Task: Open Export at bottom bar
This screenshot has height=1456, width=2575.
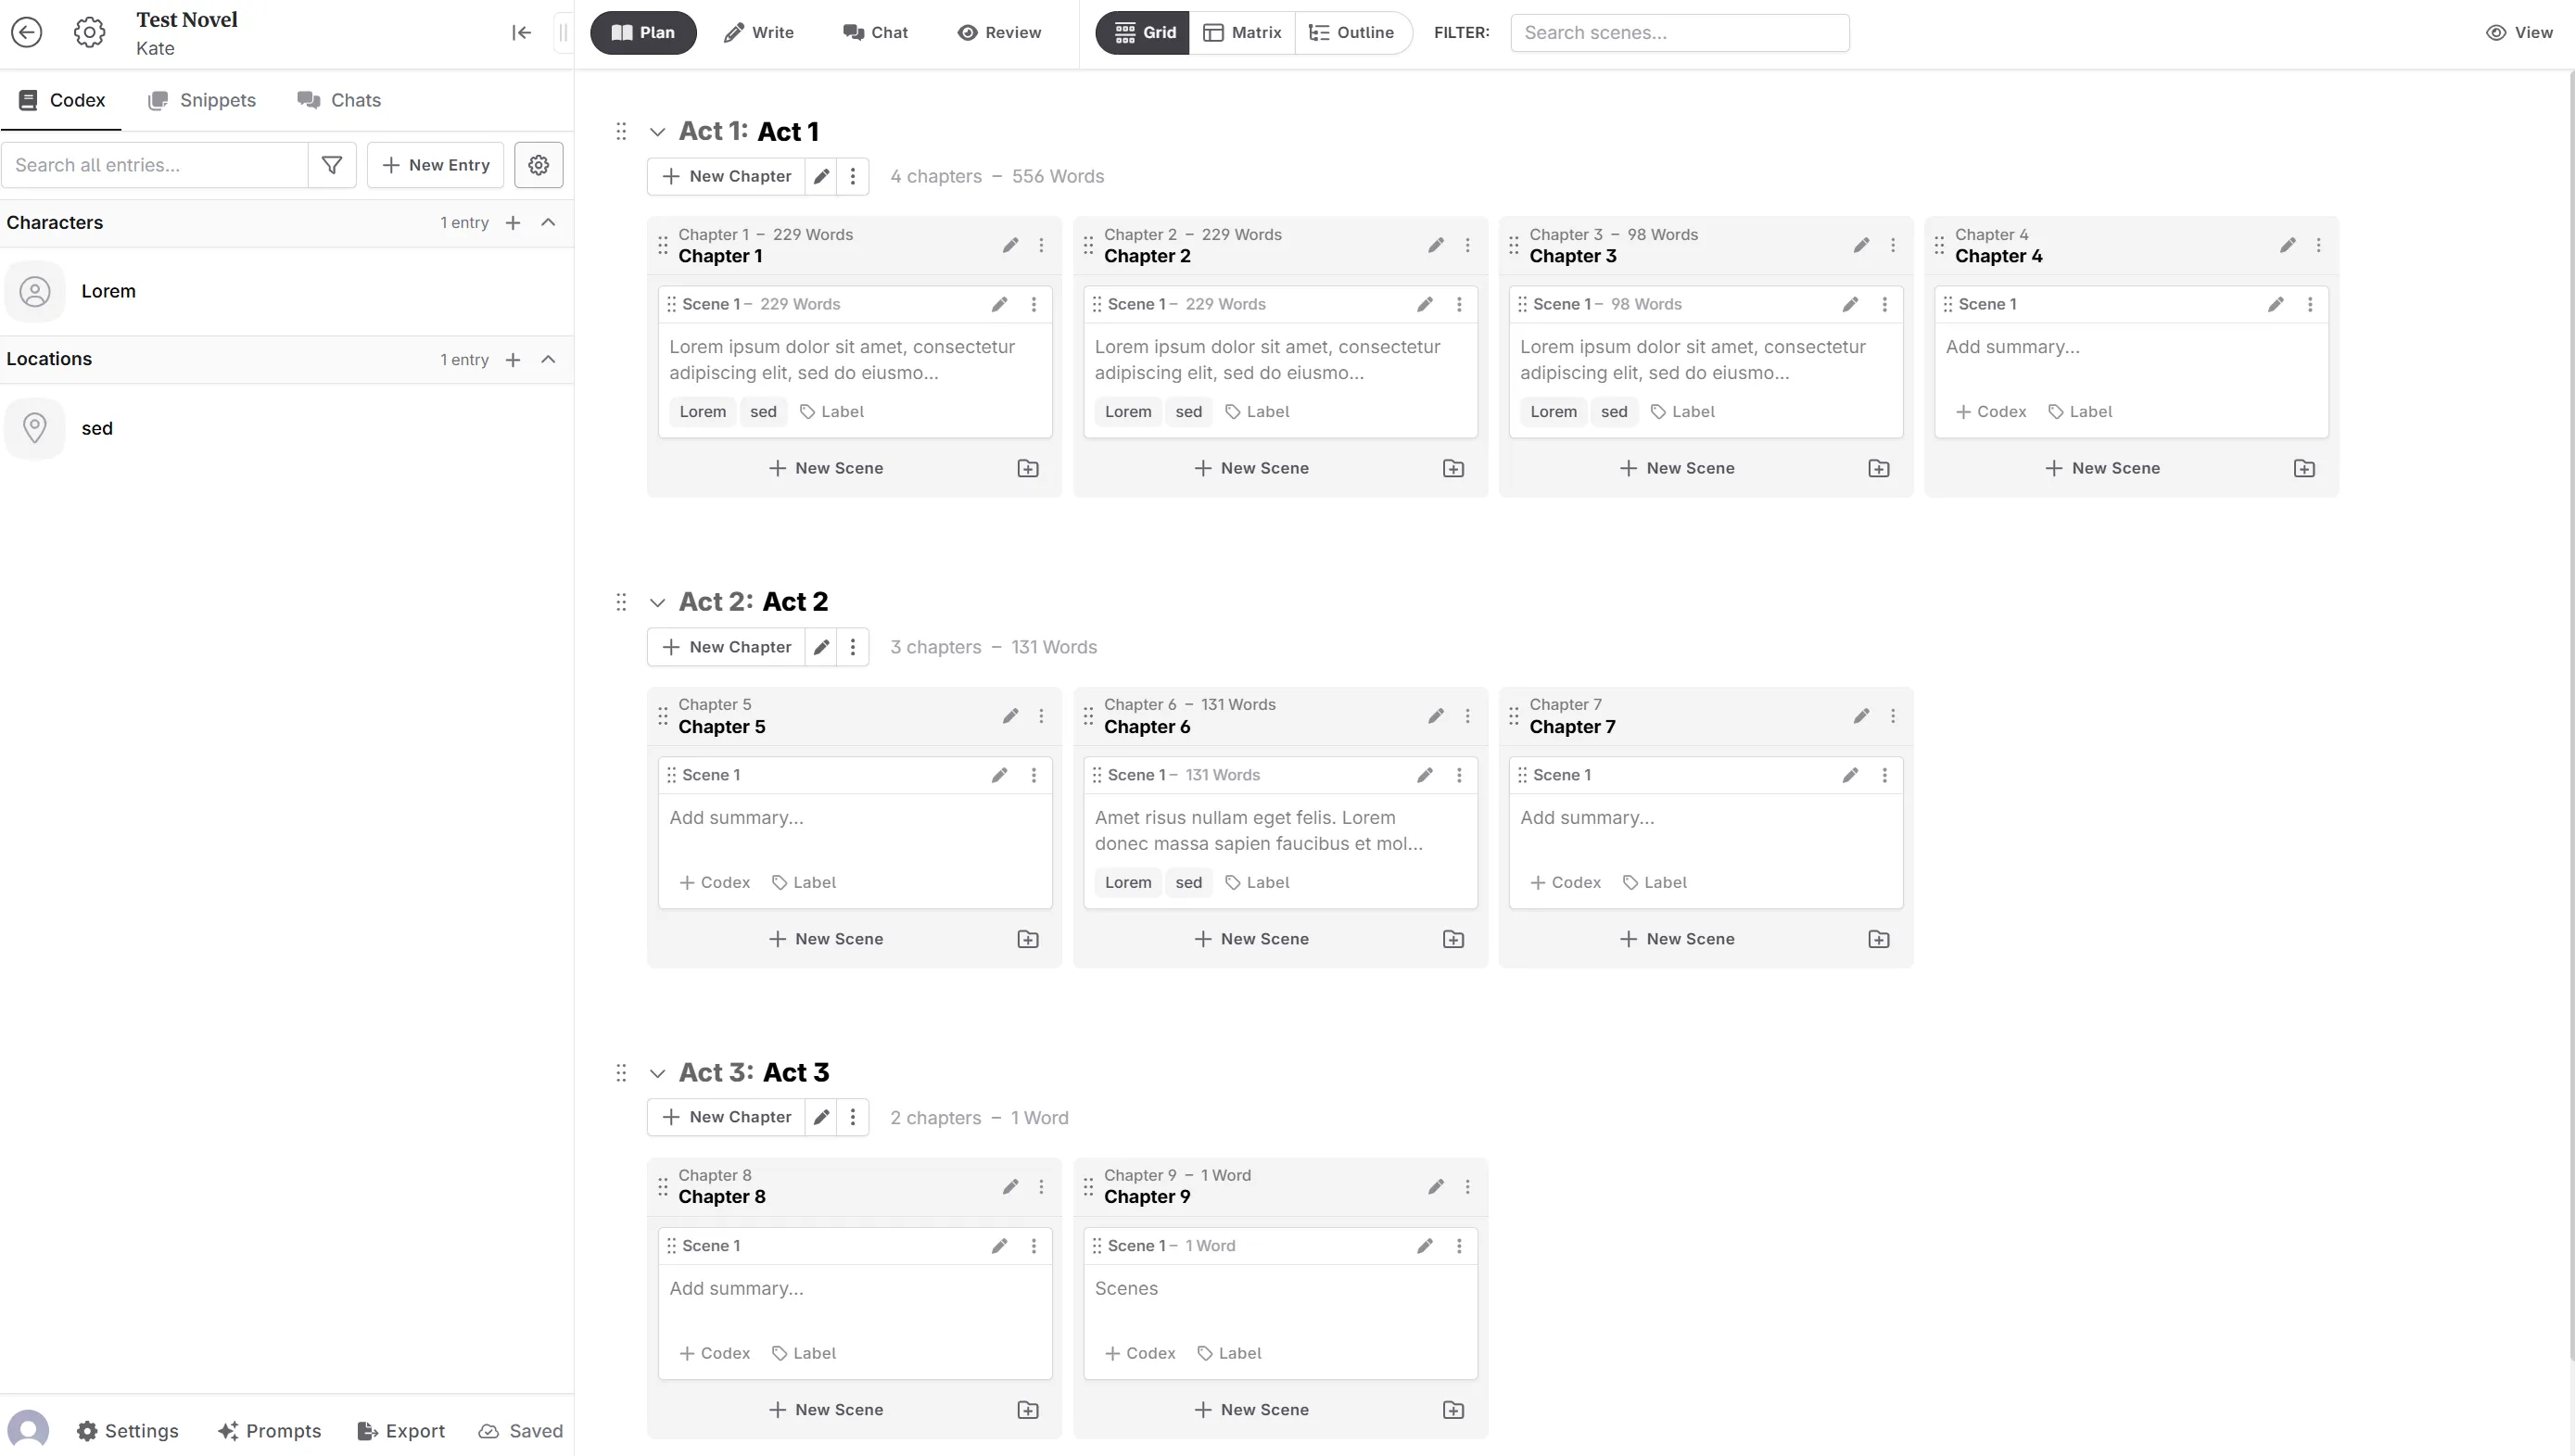Action: [x=401, y=1431]
